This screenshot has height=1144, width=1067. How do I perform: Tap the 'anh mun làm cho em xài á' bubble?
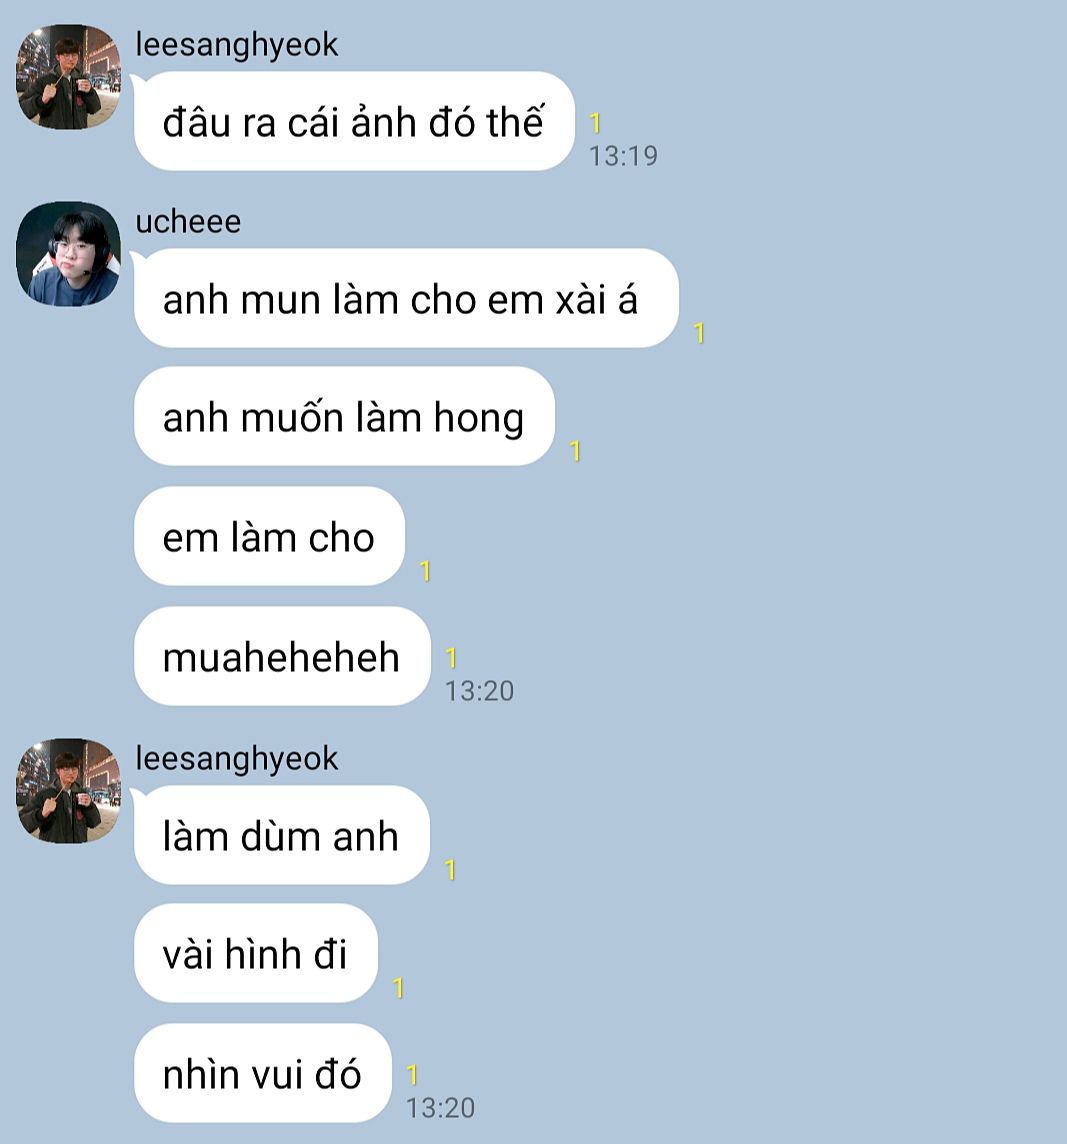tap(407, 298)
